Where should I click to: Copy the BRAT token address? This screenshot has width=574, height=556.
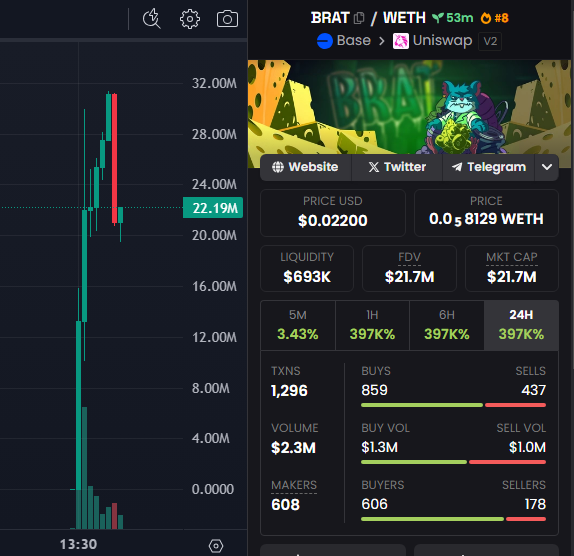pos(359,18)
